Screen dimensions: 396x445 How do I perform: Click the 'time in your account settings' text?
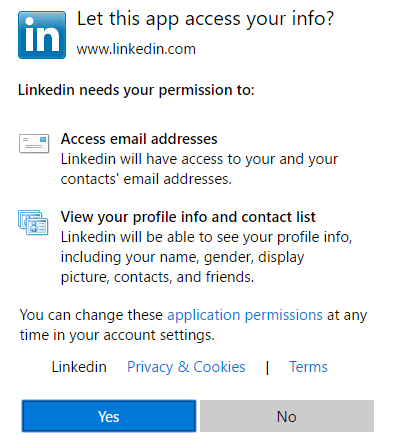[117, 335]
